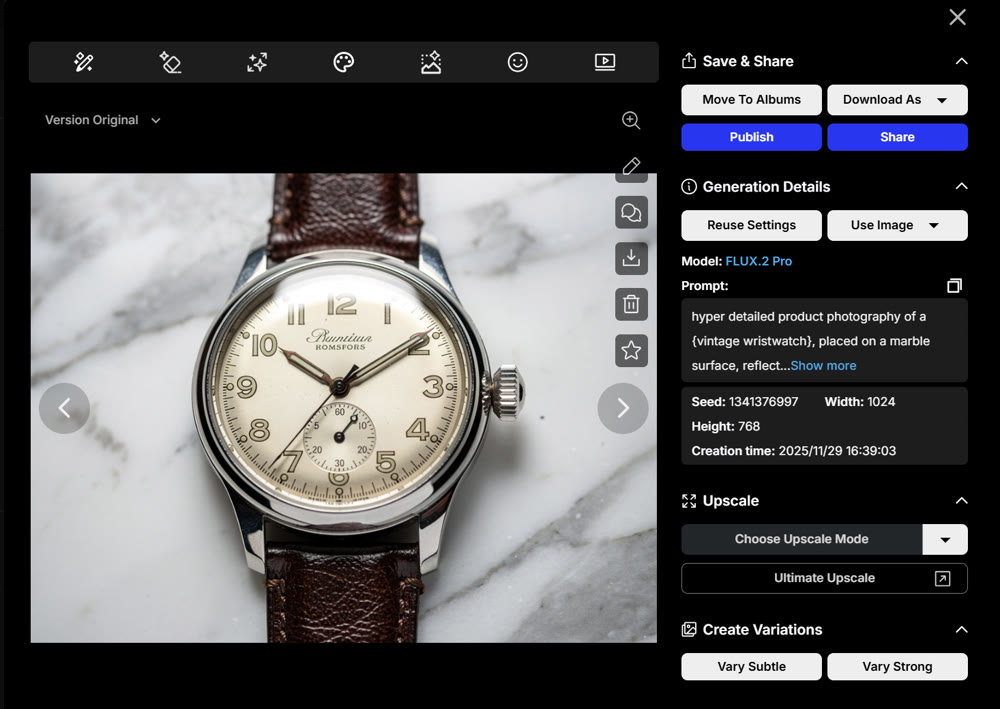Open the video generation tool
1000x709 pixels.
pyautogui.click(x=604, y=62)
